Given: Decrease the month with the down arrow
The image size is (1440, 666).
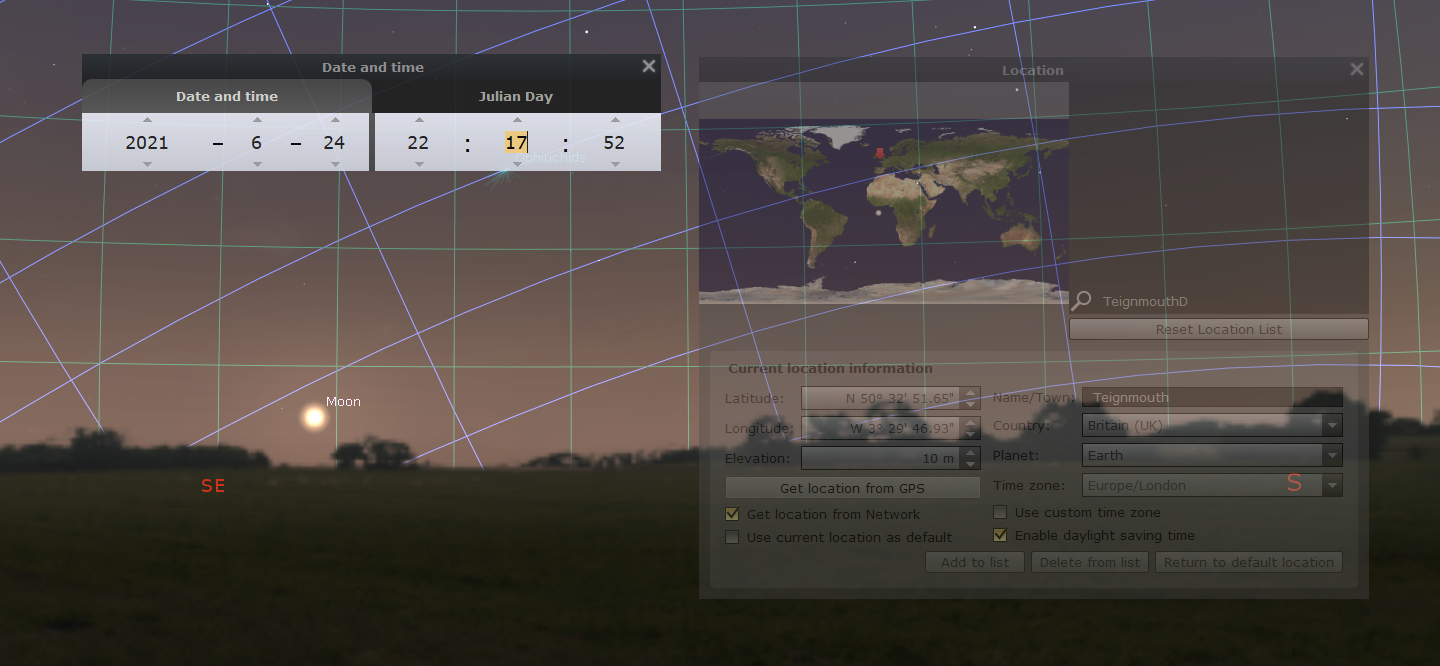Looking at the screenshot, I should (257, 164).
